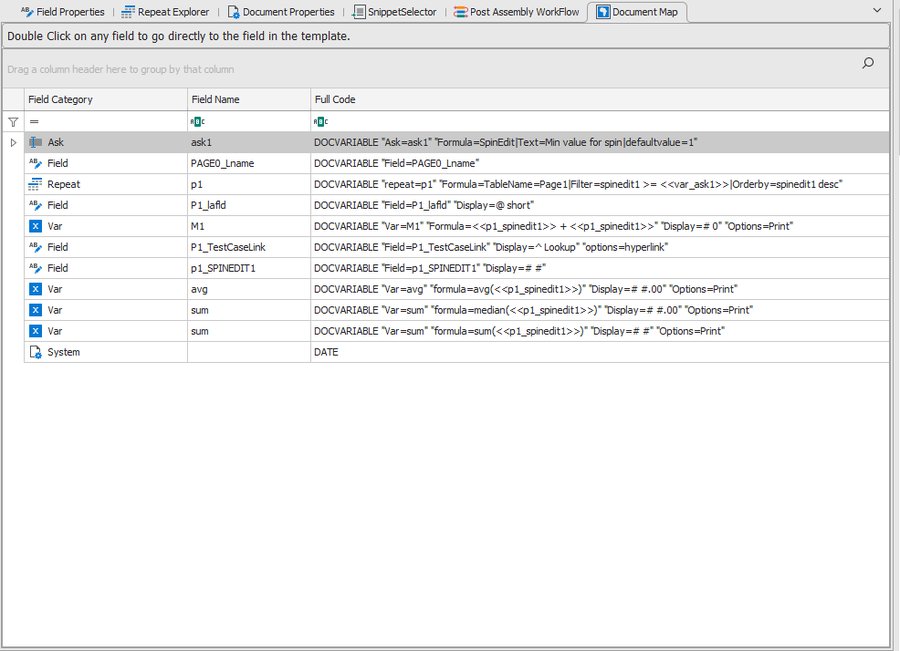Click the Ask category icon
The width and height of the screenshot is (900, 651).
pos(36,142)
